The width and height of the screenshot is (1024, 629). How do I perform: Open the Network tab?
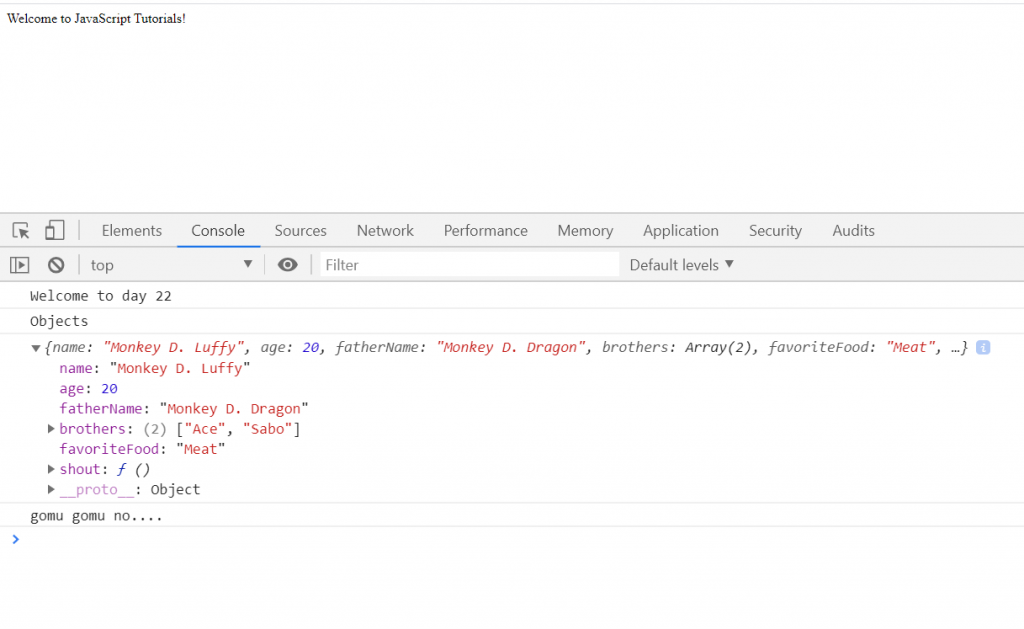385,231
